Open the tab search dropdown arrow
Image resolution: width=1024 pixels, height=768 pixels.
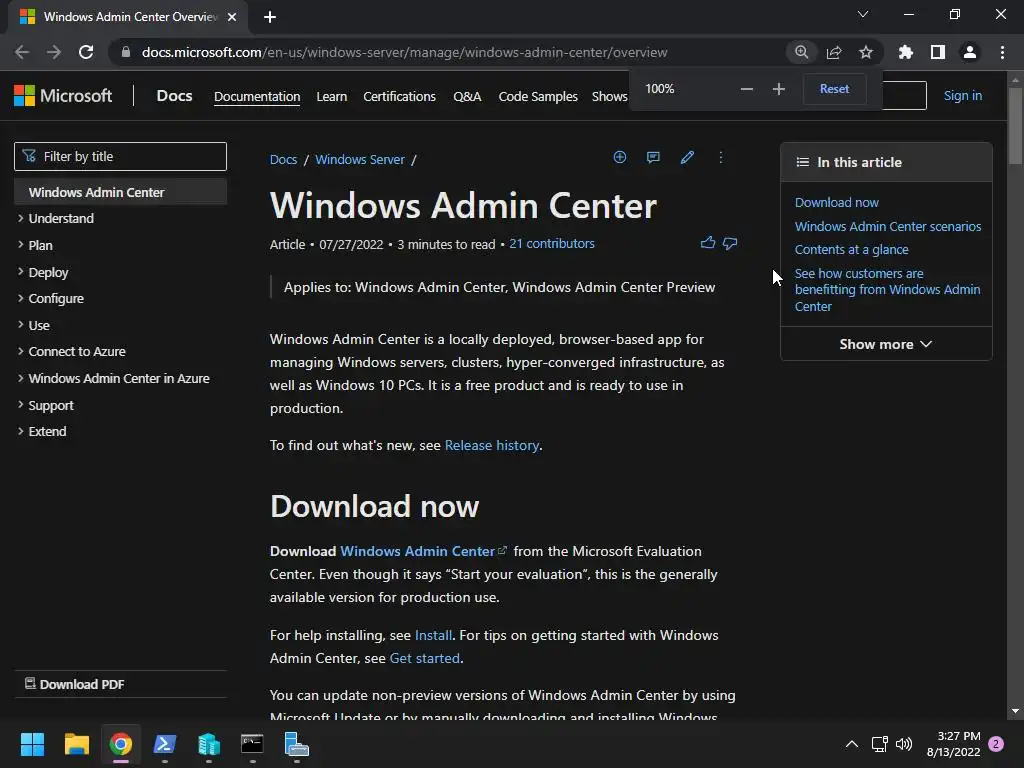tap(863, 14)
